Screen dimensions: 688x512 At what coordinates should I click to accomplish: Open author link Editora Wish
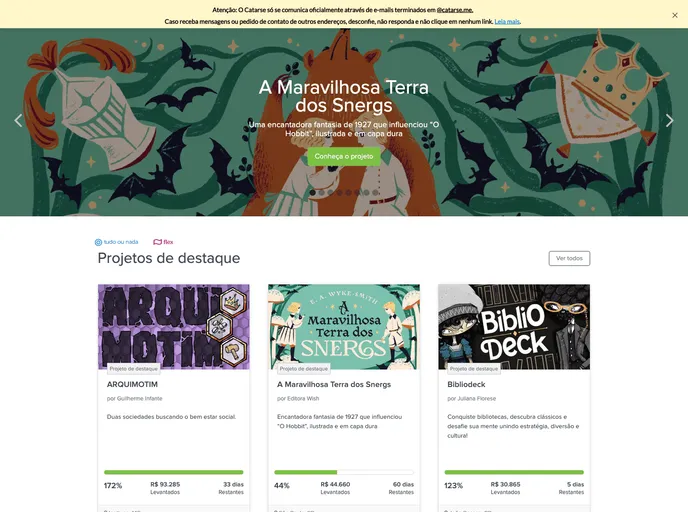(x=303, y=398)
